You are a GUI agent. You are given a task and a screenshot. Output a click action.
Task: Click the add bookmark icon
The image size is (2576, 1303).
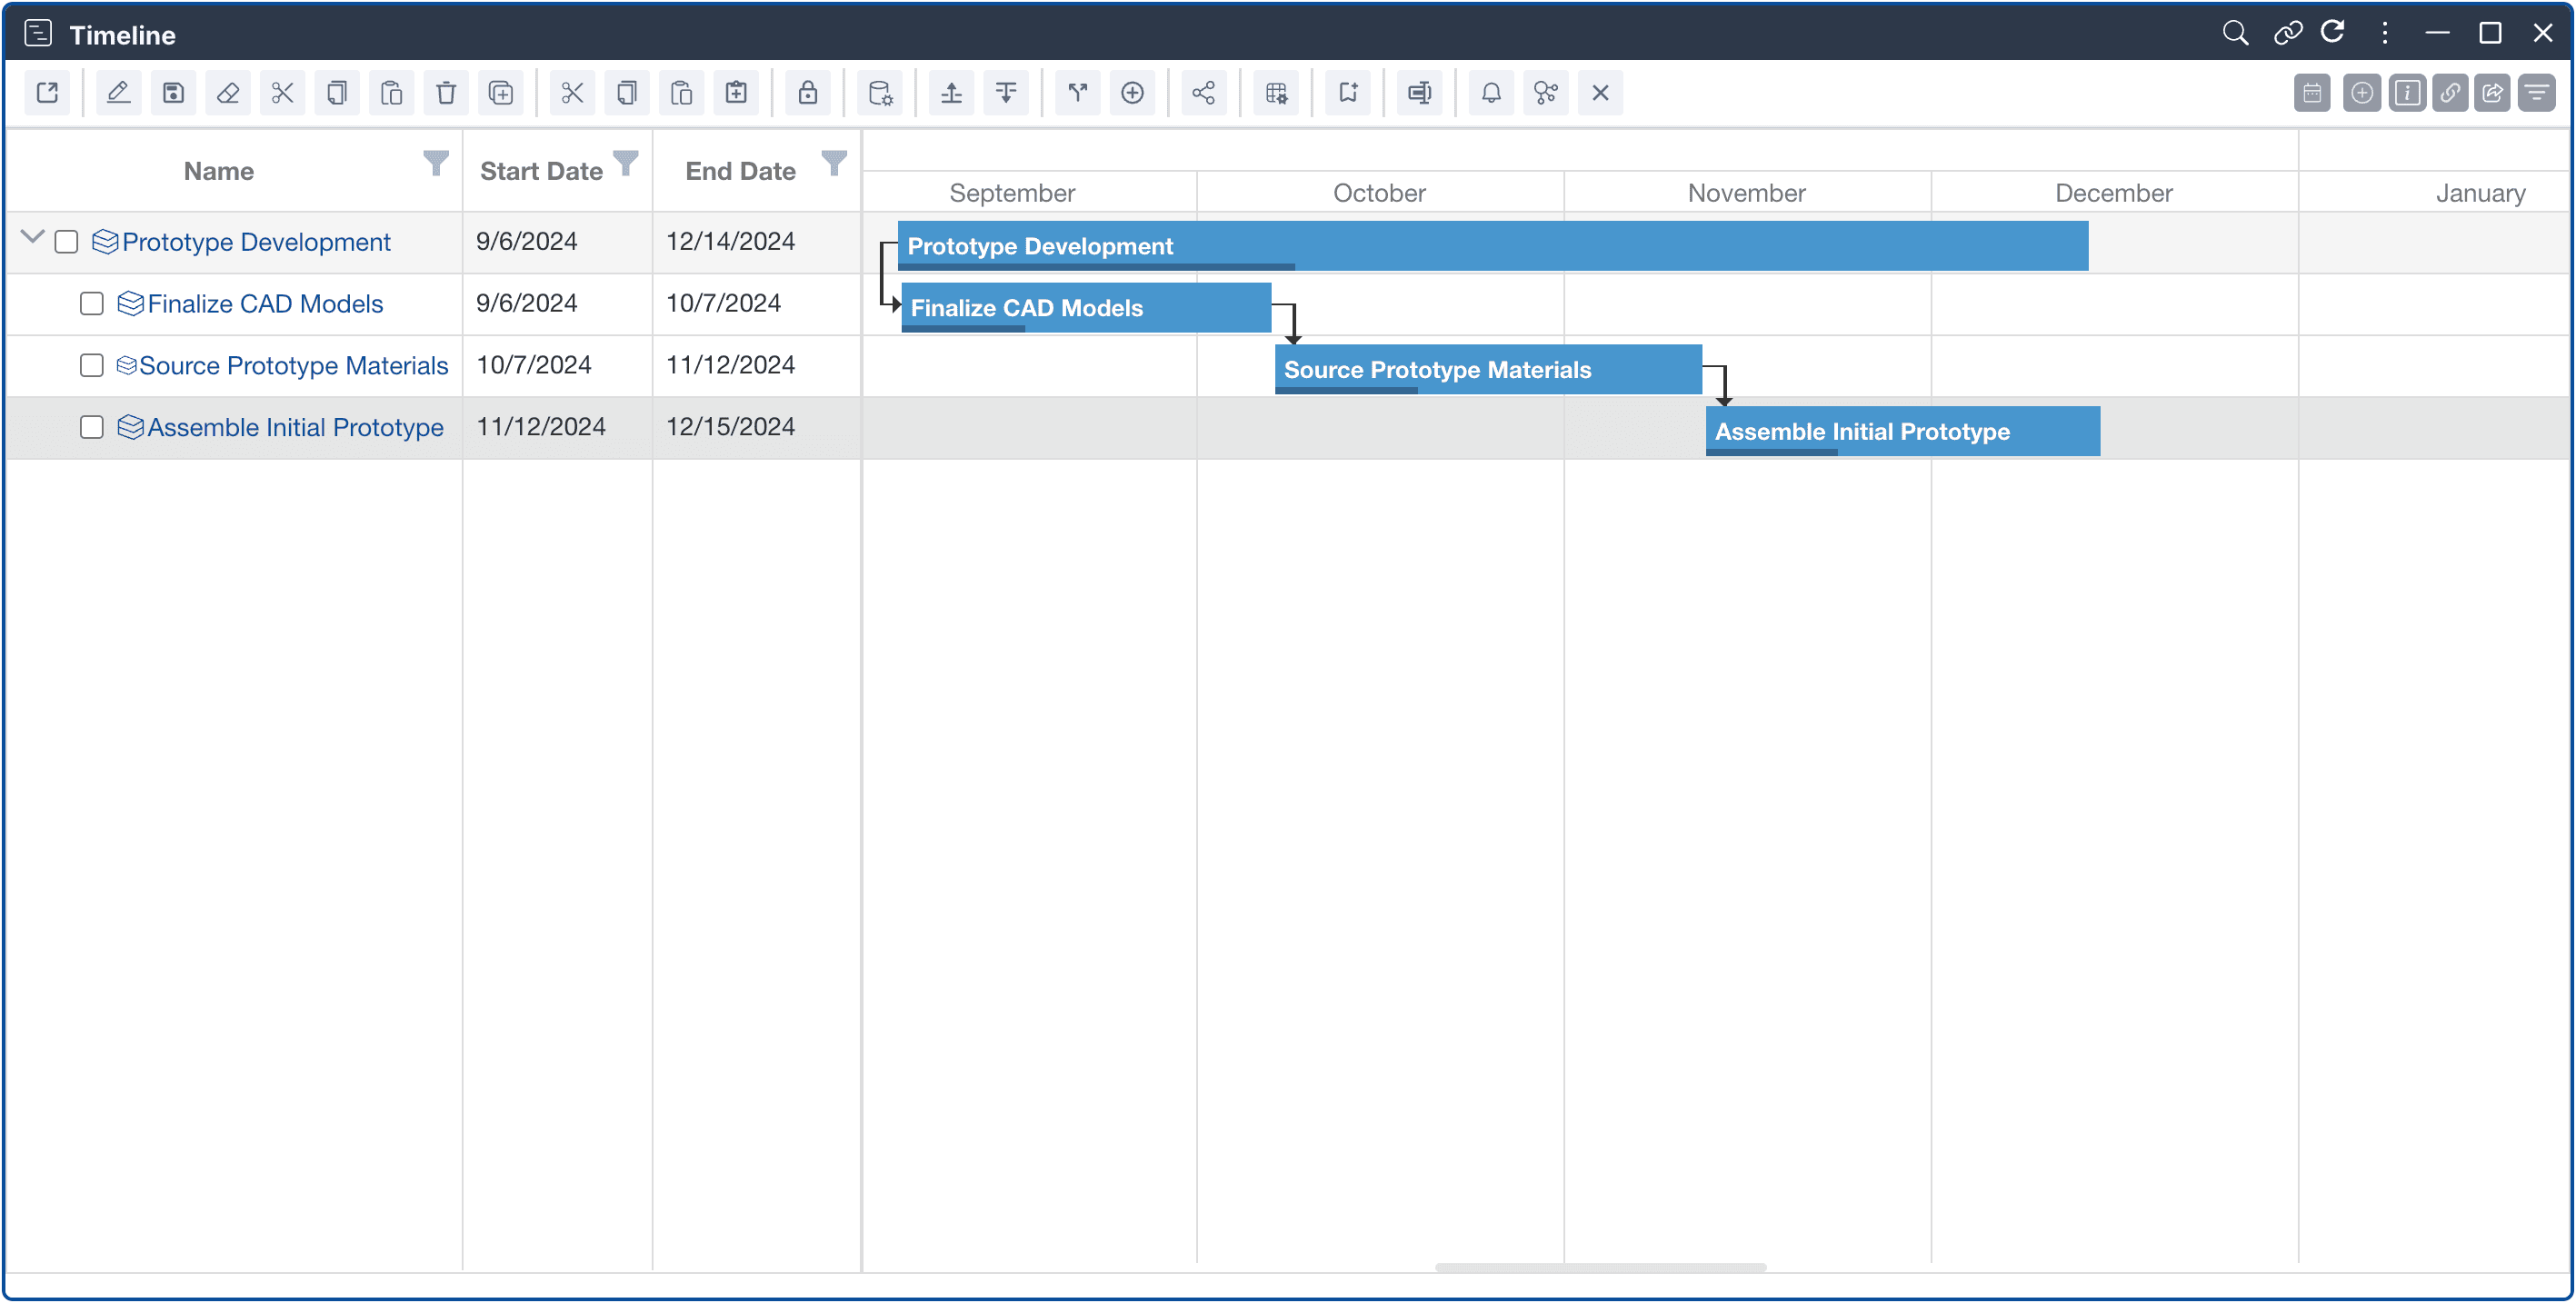click(1348, 93)
